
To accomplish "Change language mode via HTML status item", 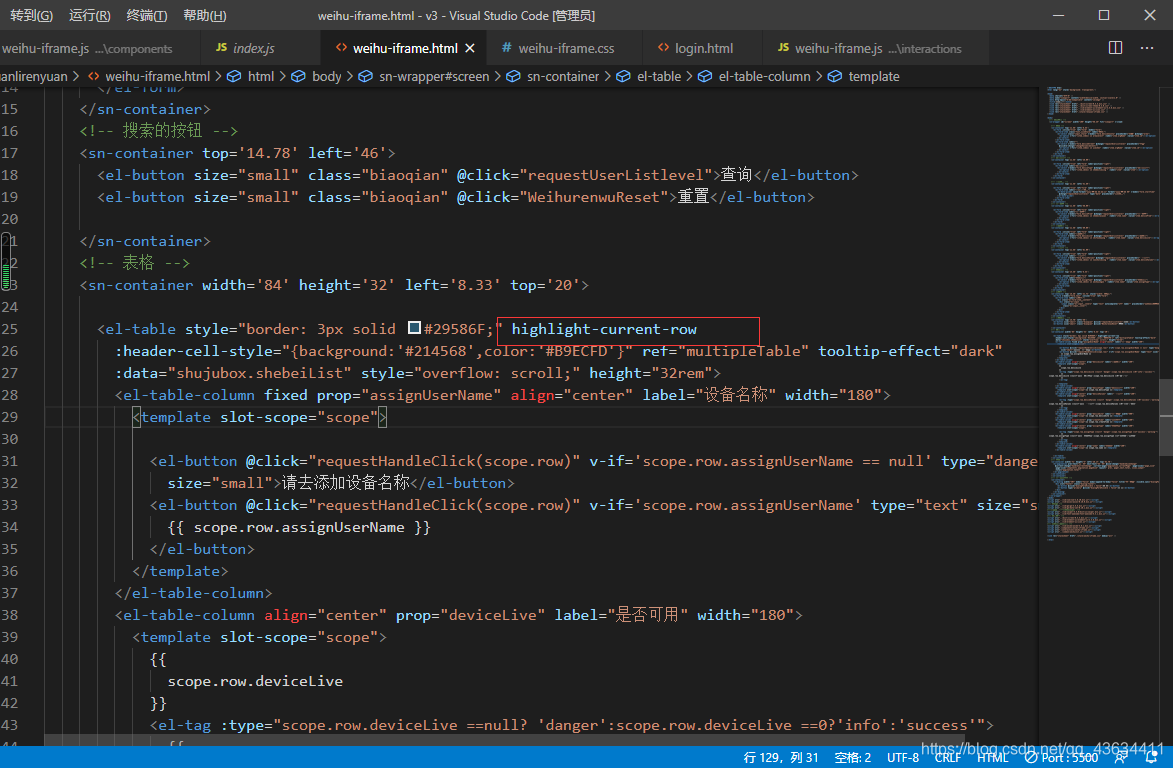I will coord(991,757).
